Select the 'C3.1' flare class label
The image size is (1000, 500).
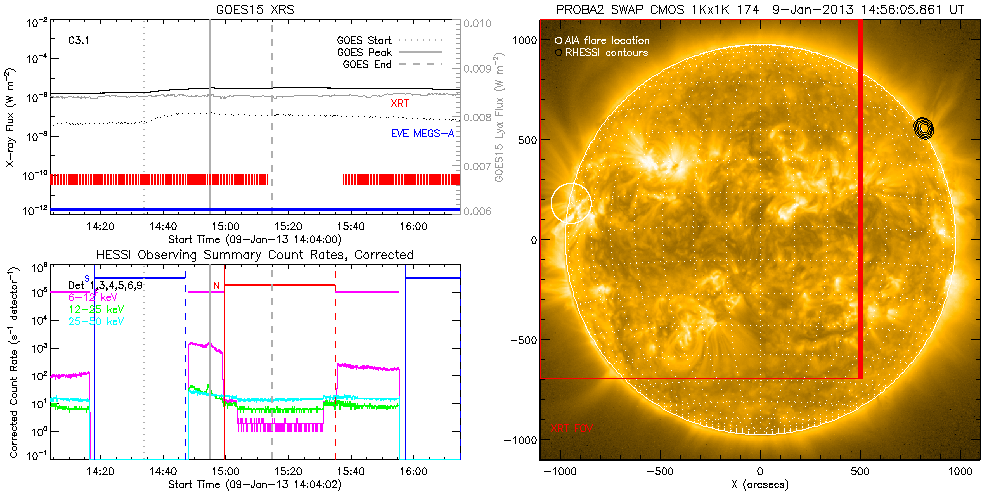(78, 39)
